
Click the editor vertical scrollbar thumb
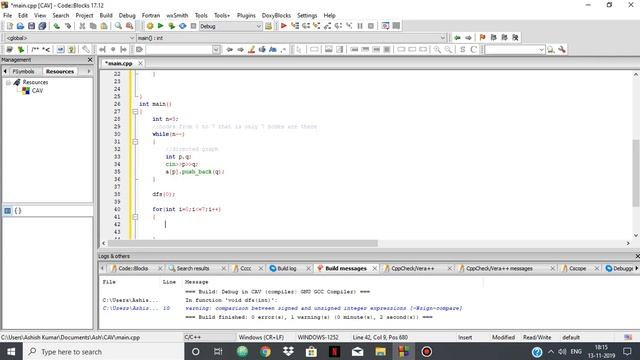coord(636,173)
